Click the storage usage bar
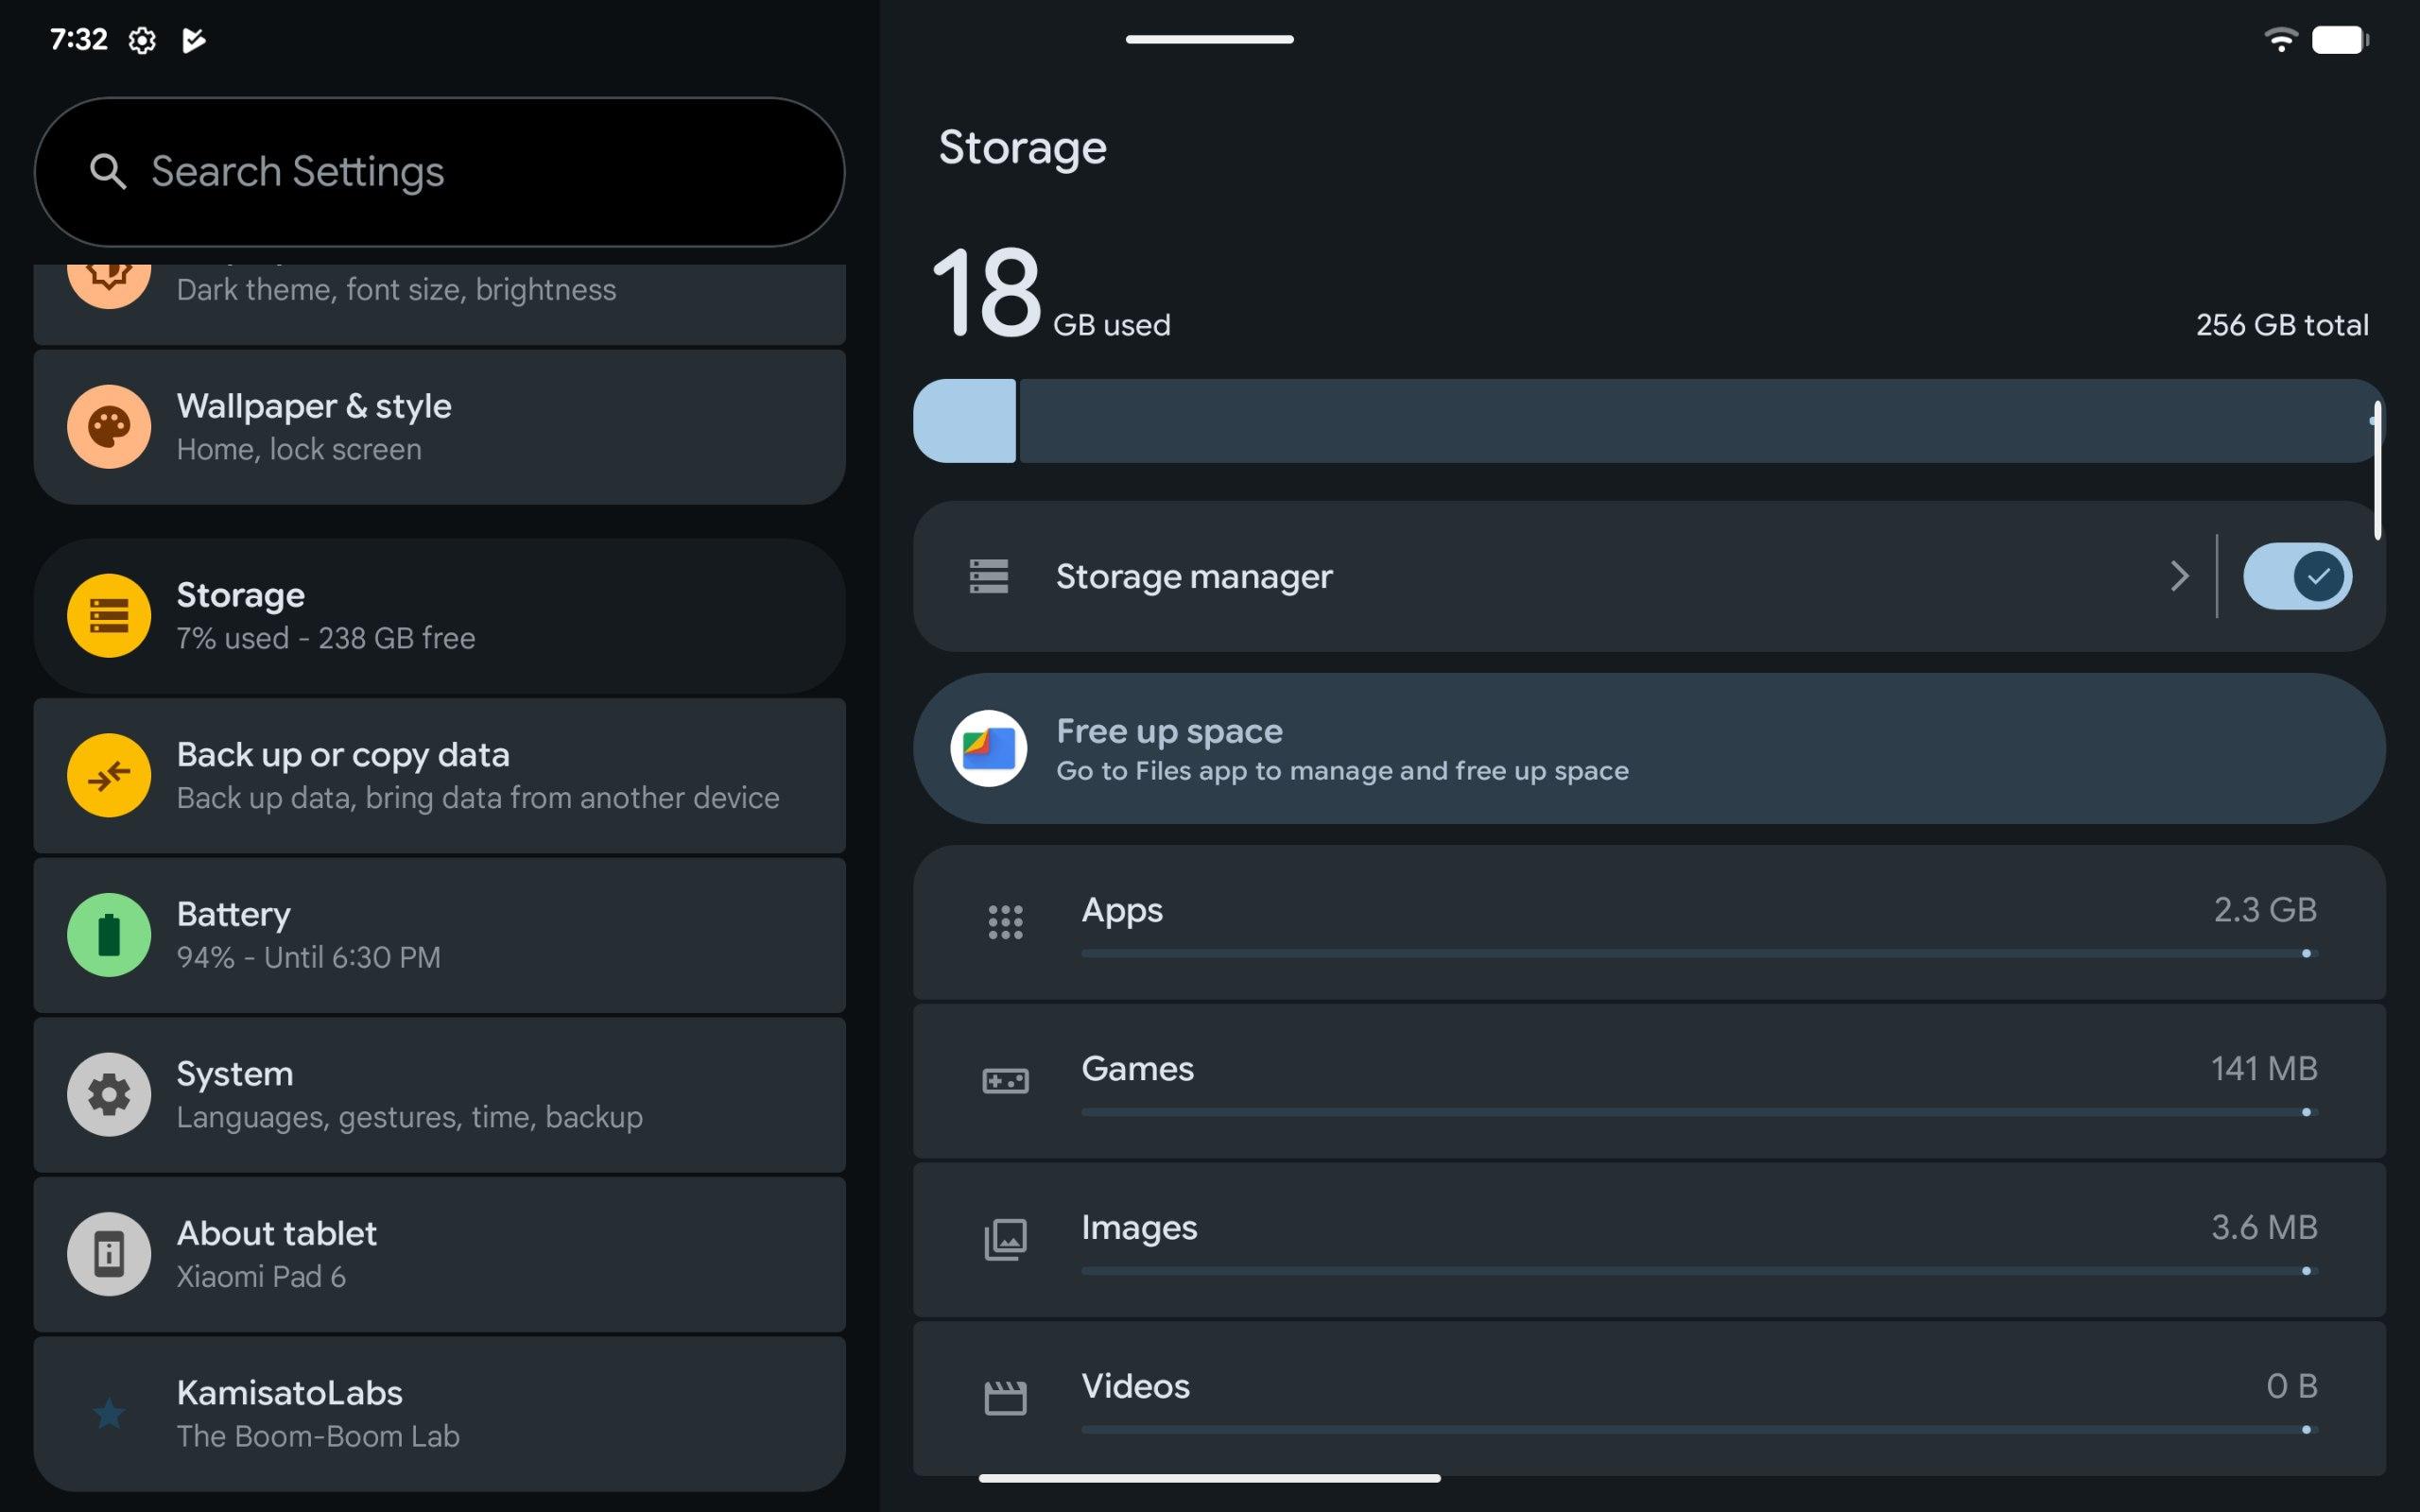This screenshot has height=1512, width=2420. 1648,421
